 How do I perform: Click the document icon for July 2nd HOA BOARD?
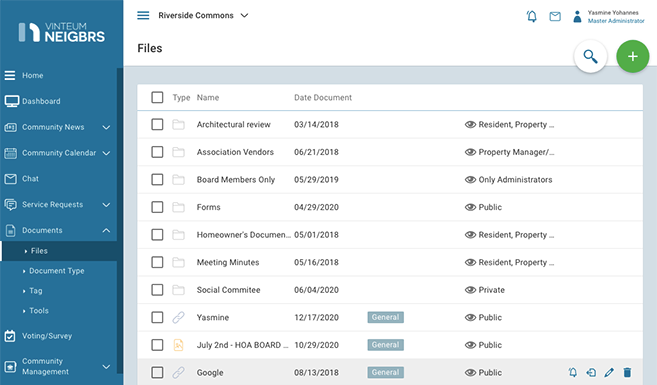(178, 345)
